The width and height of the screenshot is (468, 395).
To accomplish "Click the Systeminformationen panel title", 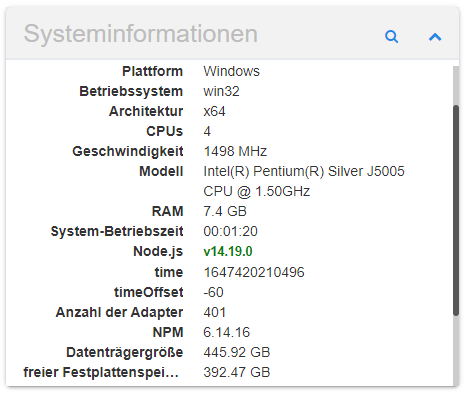I will 141,34.
